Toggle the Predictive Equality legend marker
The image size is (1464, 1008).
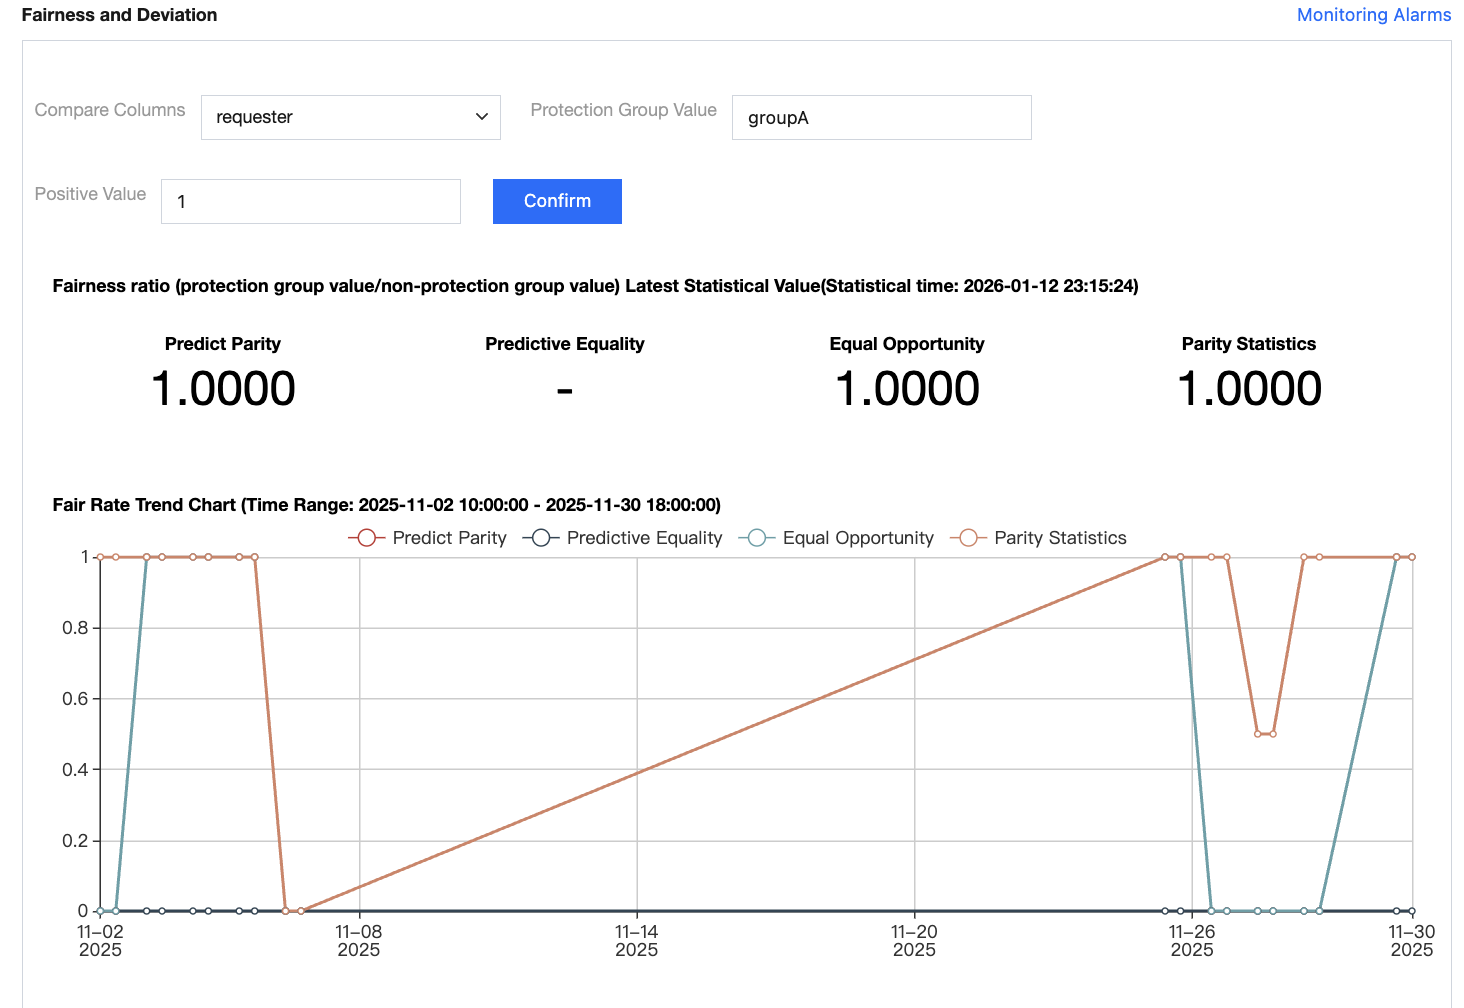(x=541, y=538)
